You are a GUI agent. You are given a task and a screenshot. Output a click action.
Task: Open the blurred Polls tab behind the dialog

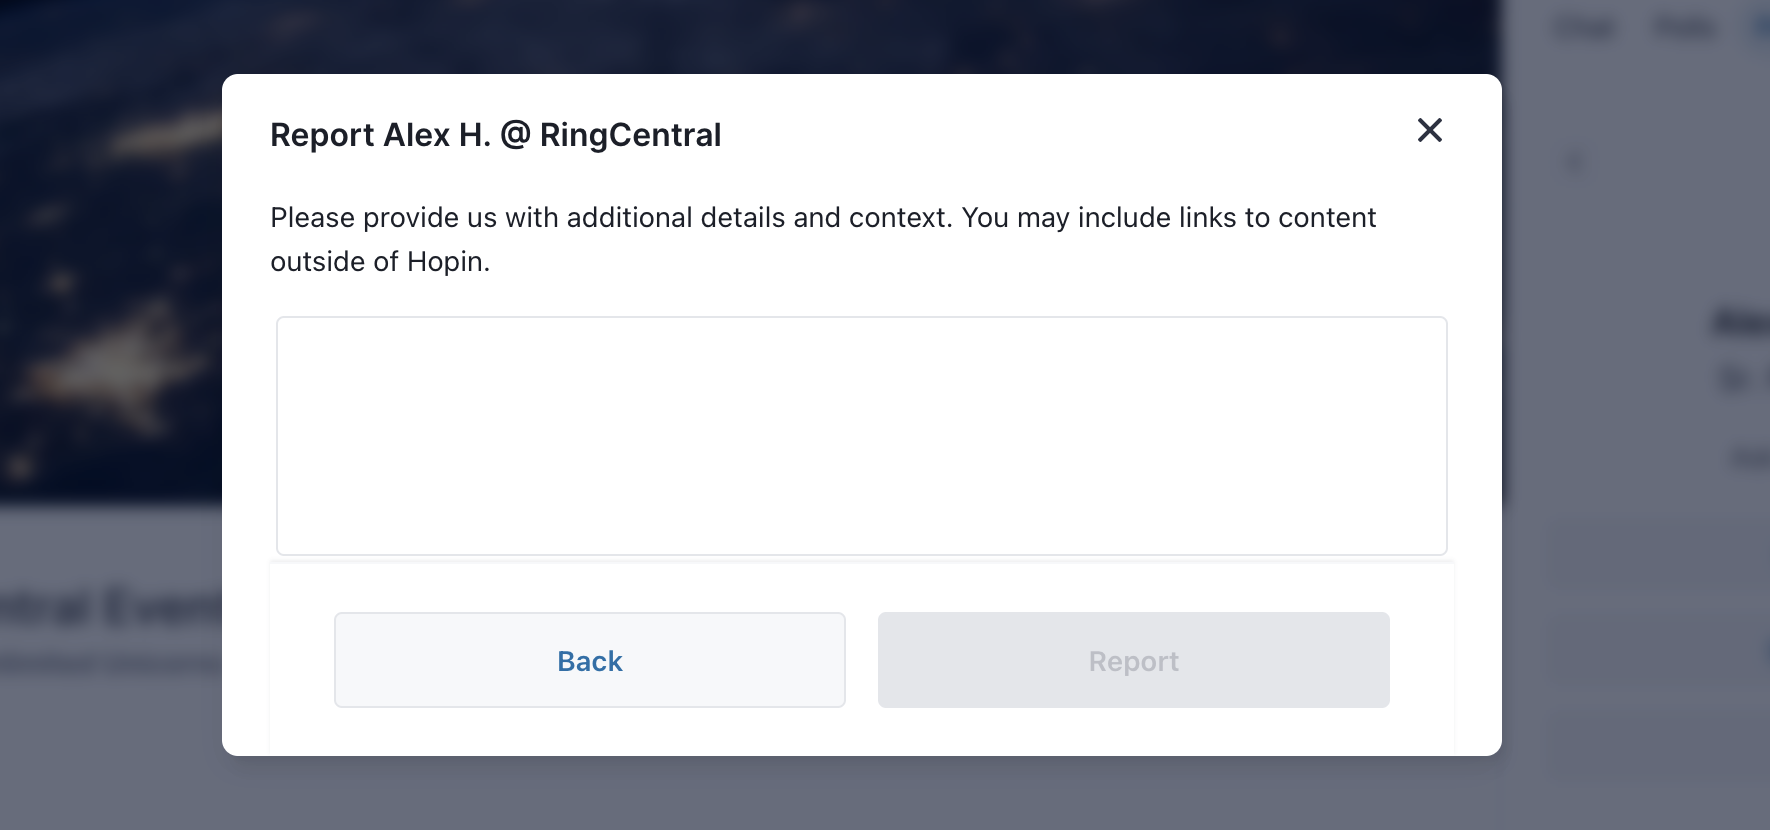pyautogui.click(x=1685, y=28)
